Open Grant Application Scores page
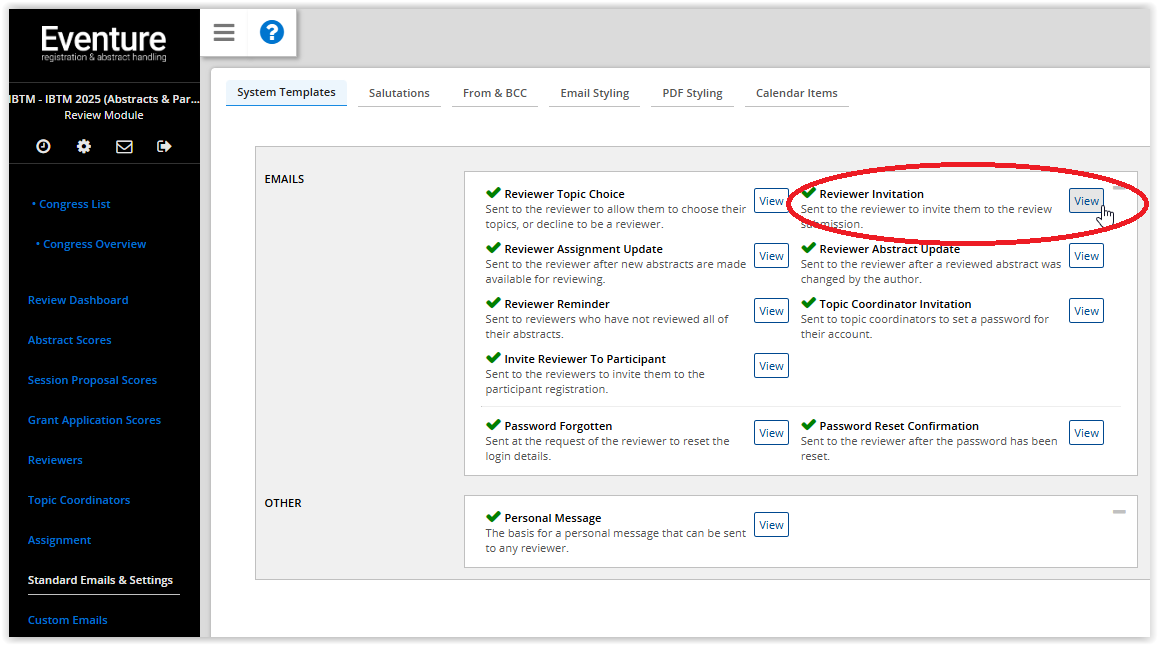1158x645 pixels. tap(95, 420)
